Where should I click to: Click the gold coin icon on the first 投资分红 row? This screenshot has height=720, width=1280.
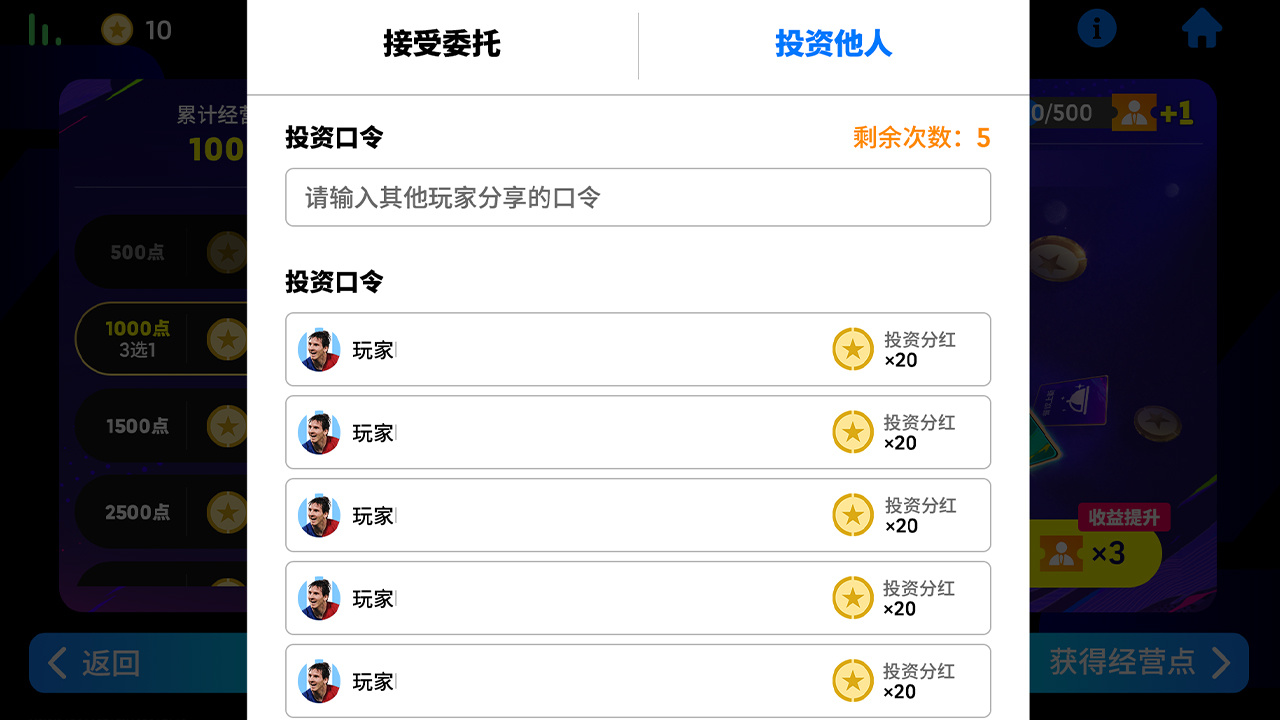[852, 349]
